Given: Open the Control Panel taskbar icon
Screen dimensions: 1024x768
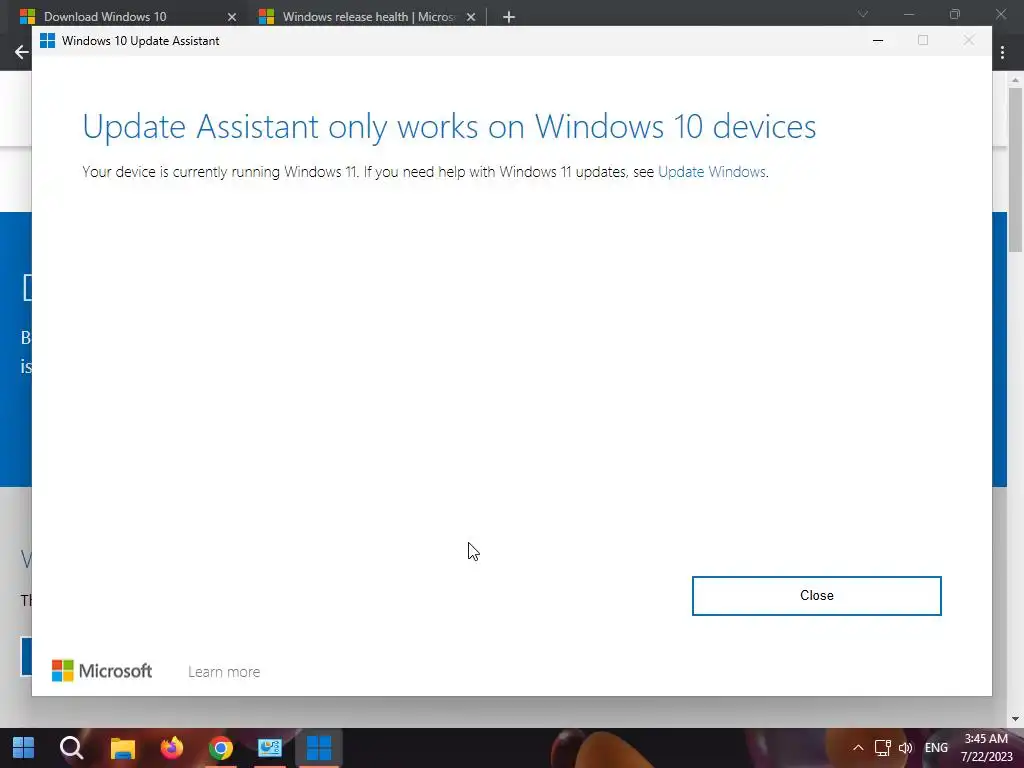Looking at the screenshot, I should coord(270,748).
